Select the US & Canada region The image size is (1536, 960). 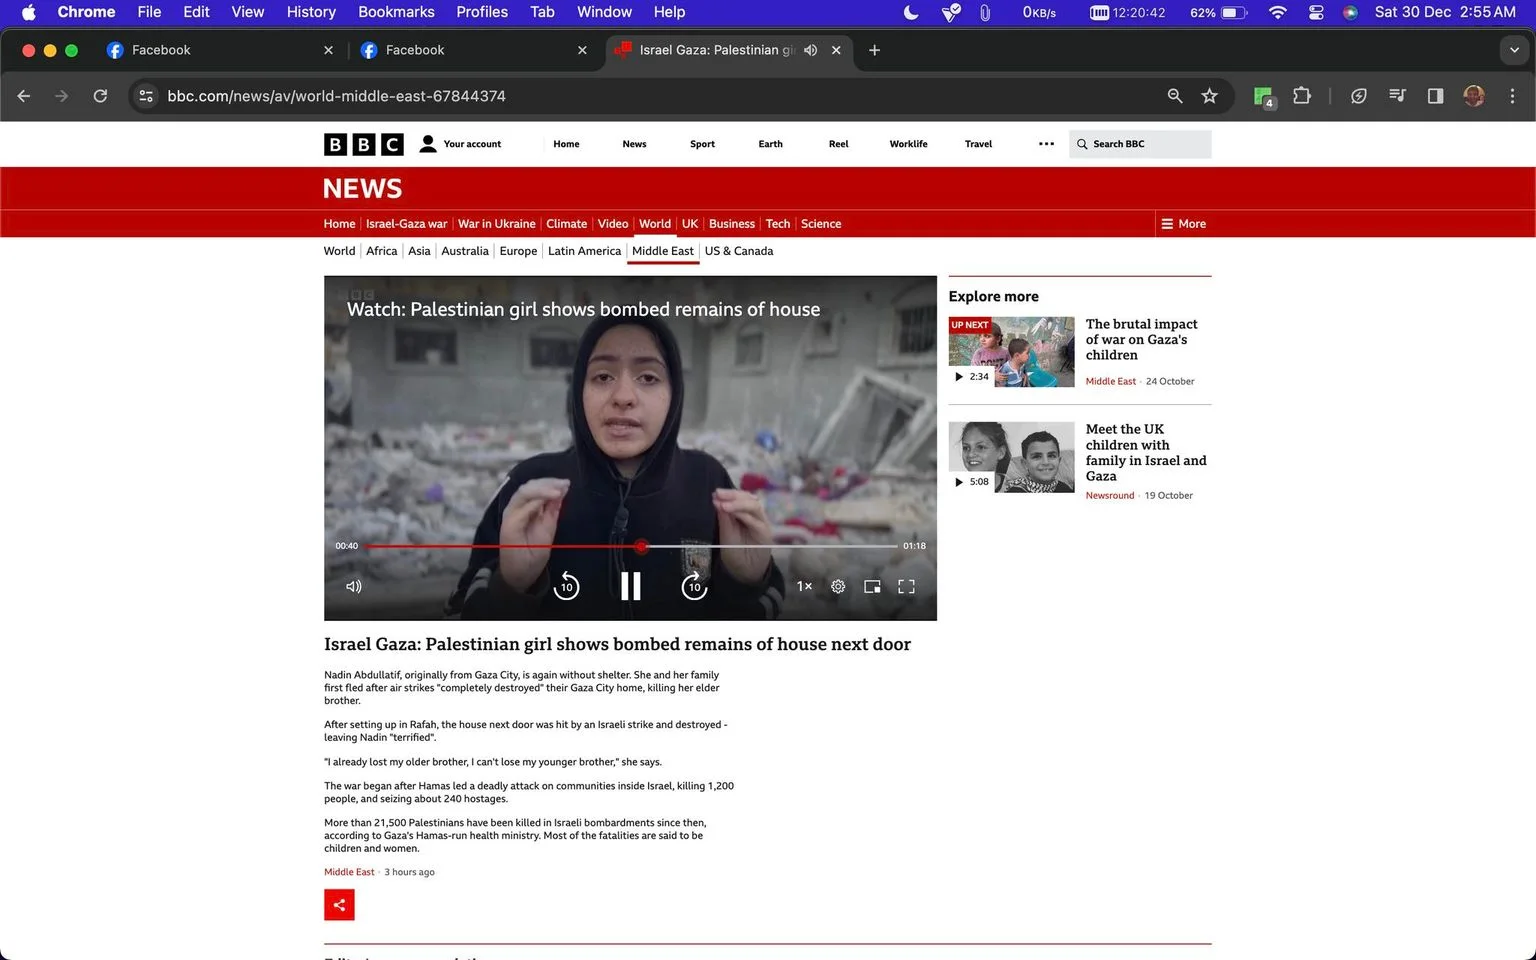tap(739, 251)
